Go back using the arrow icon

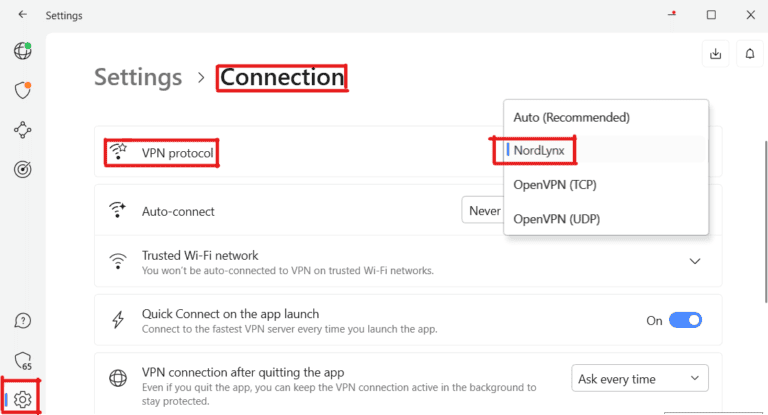pyautogui.click(x=22, y=15)
